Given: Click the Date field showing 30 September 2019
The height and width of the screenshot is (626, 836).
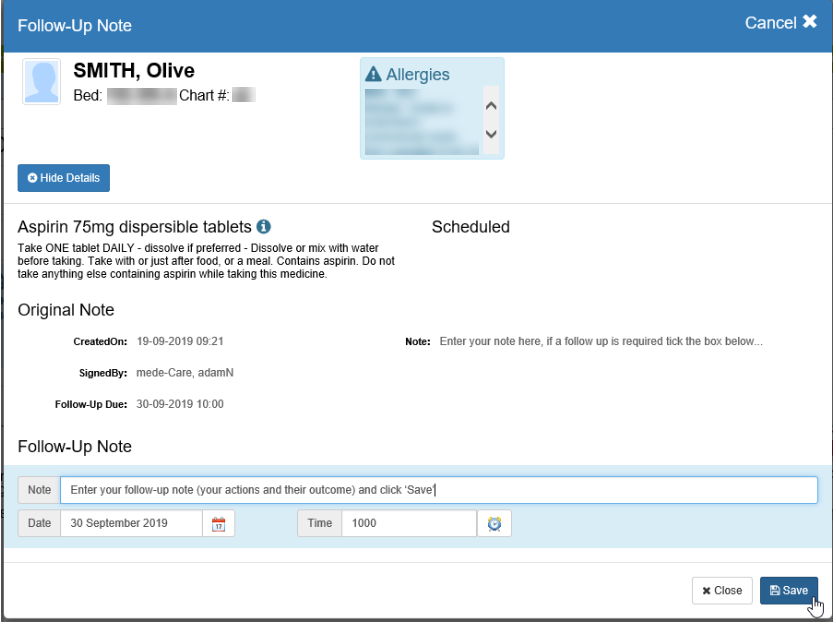Looking at the screenshot, I should [x=131, y=524].
